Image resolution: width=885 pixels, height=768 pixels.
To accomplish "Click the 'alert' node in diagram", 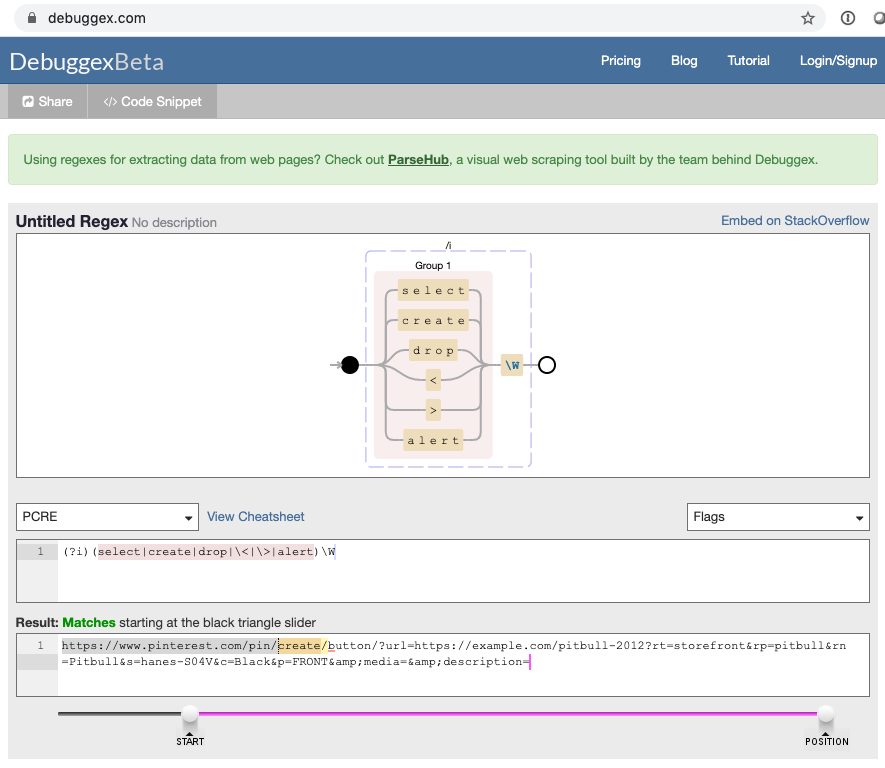I will pyautogui.click(x=433, y=440).
